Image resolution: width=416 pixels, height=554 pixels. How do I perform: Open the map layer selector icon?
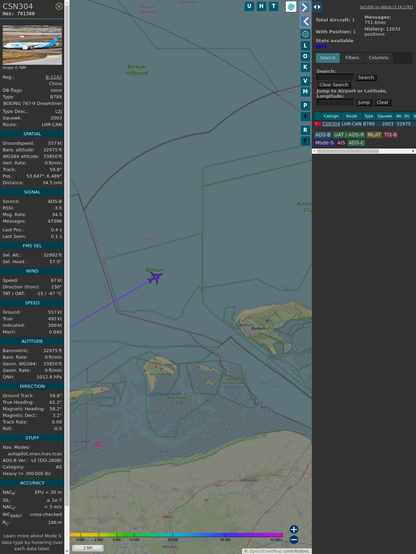tap(291, 6)
